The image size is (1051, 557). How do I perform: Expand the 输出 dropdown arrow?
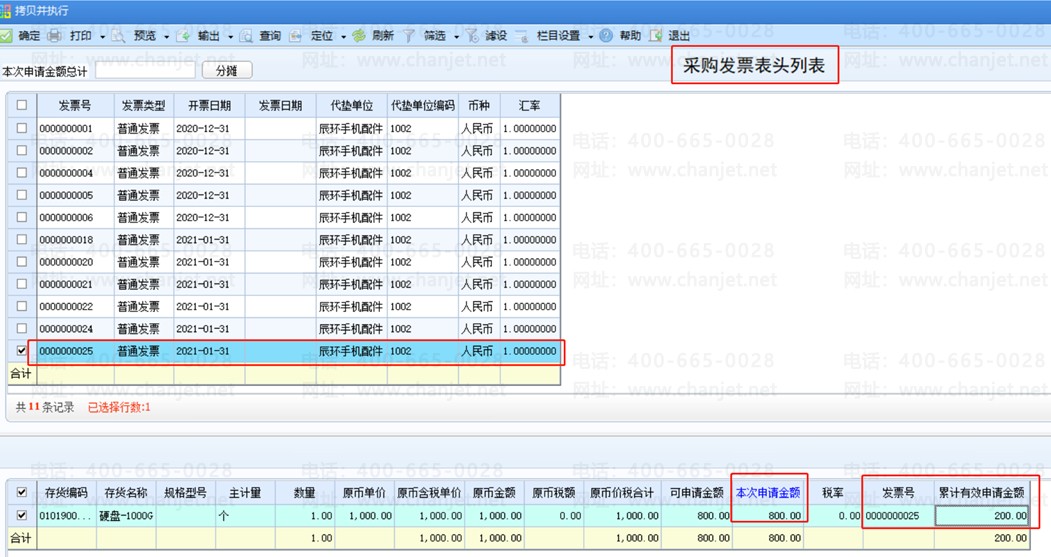point(230,37)
